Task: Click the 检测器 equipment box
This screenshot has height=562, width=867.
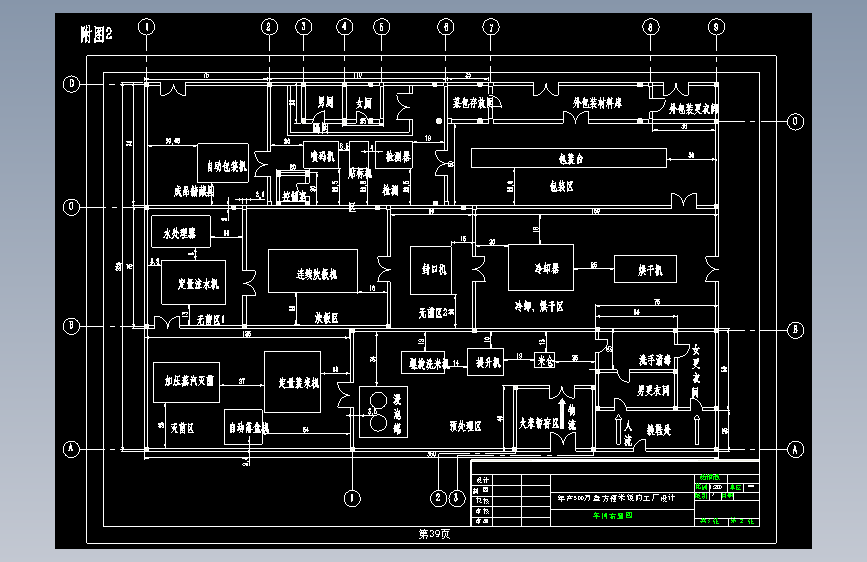Action: pos(394,155)
